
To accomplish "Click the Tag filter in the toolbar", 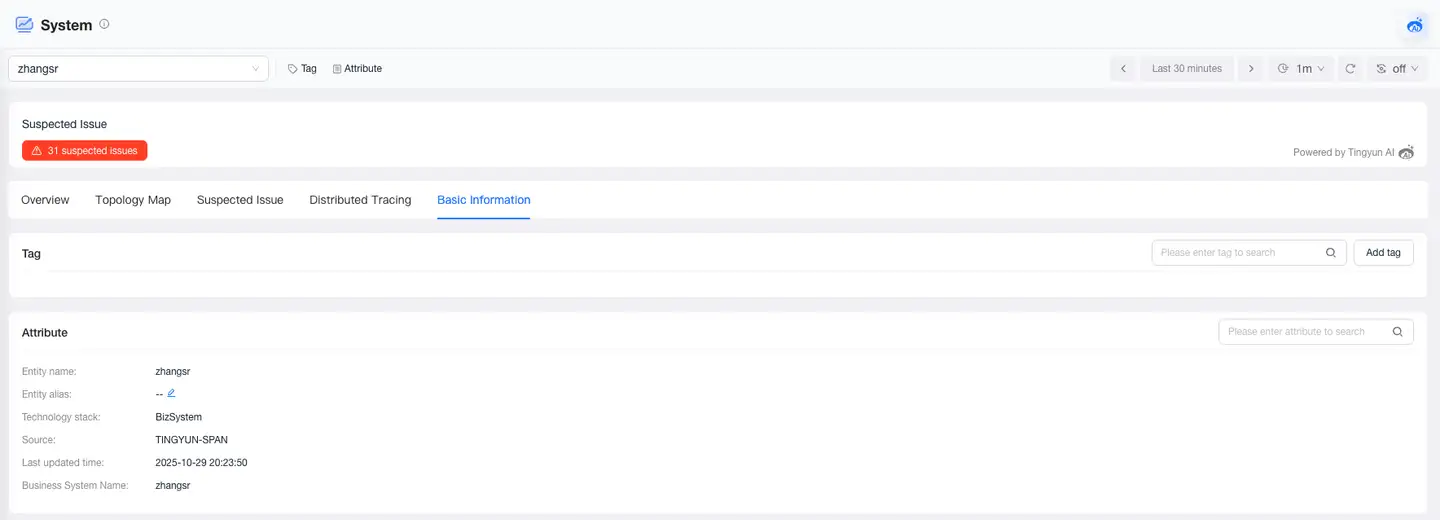I will [302, 69].
